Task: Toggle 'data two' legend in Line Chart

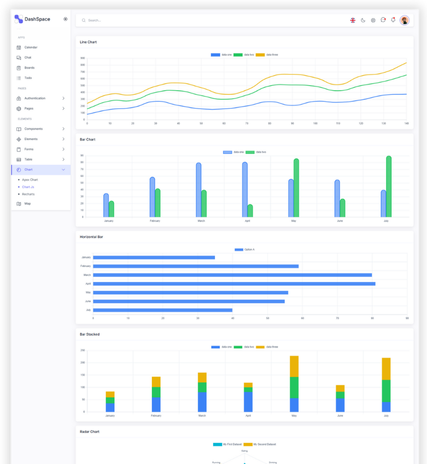Action: click(244, 55)
